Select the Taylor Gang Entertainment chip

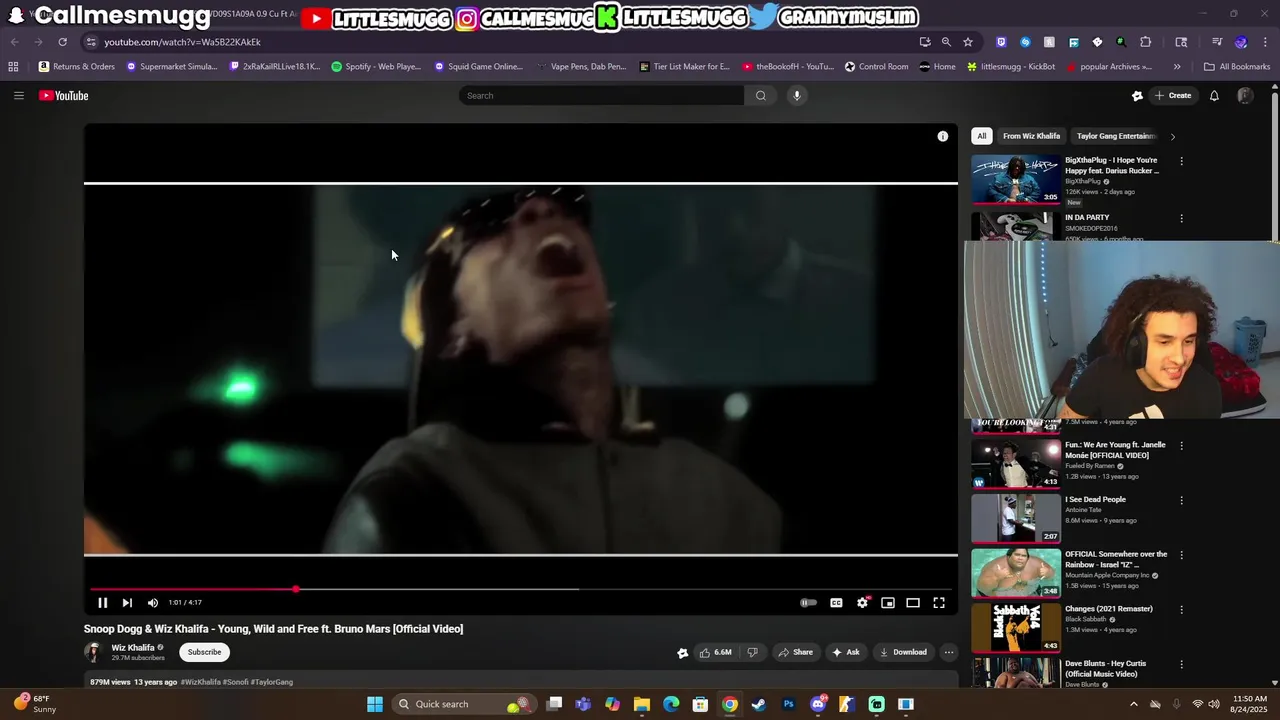[x=1115, y=136]
